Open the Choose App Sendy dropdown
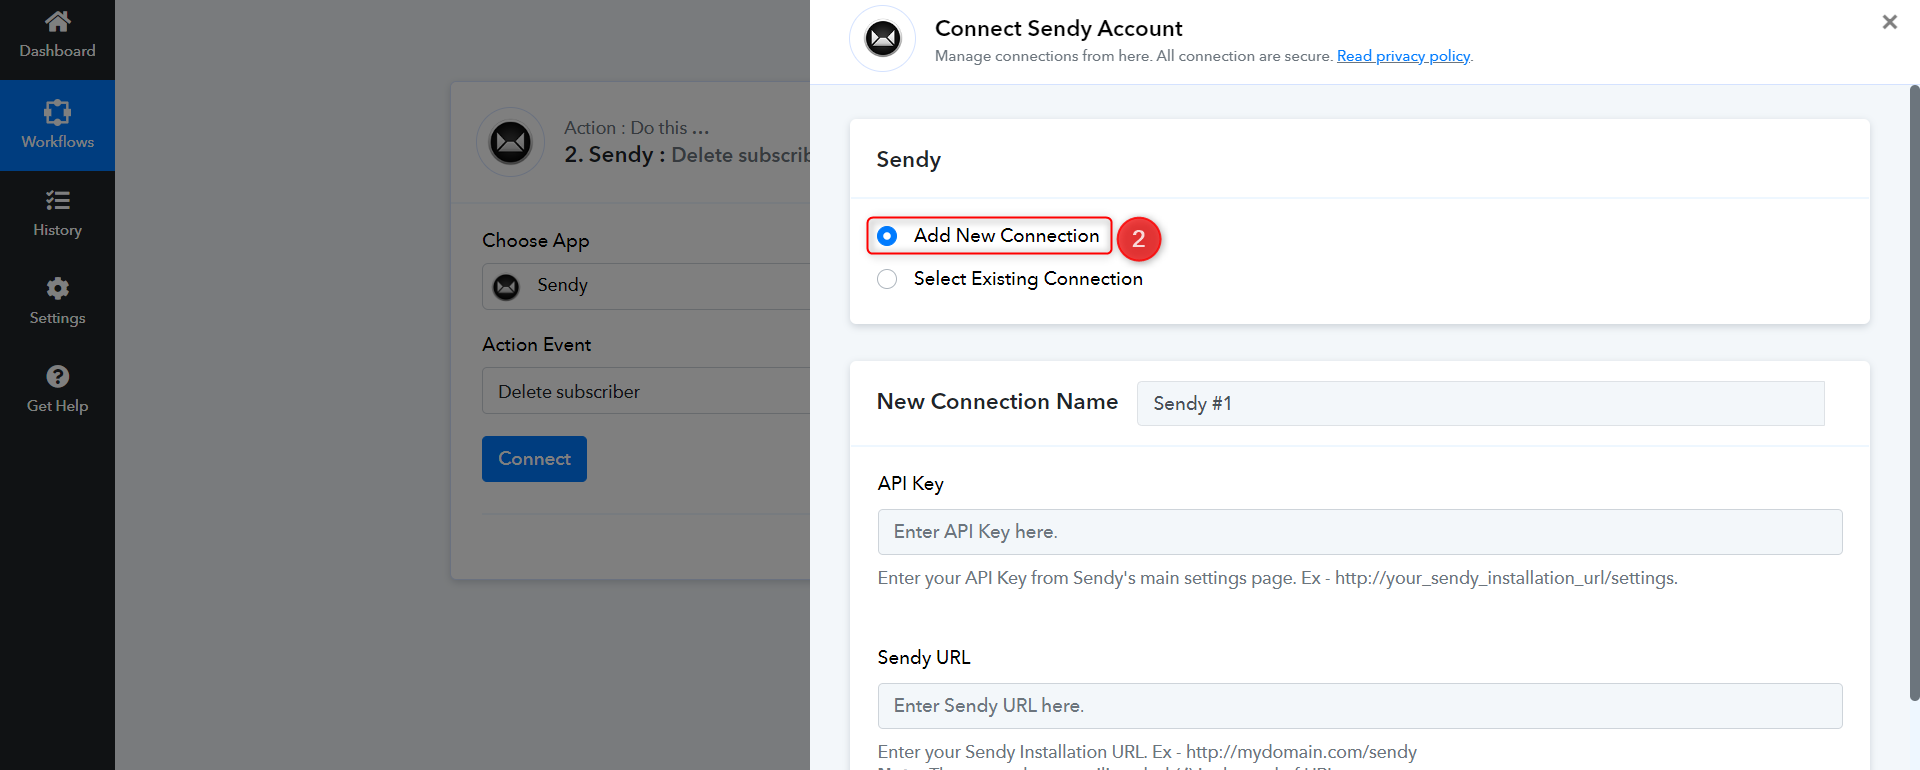This screenshot has width=1920, height=770. [x=646, y=286]
